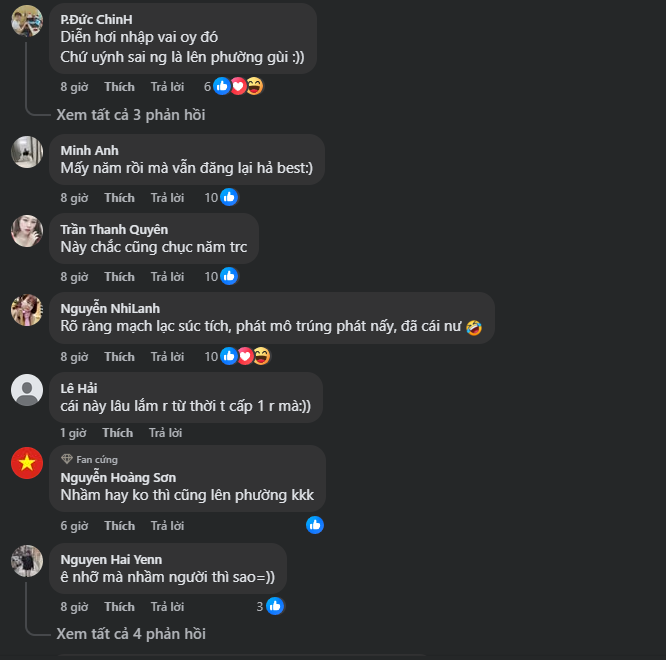Screen dimensions: 666x660
Task: Open P.Đức ChinH's profile name link
Action: pyautogui.click(x=96, y=19)
